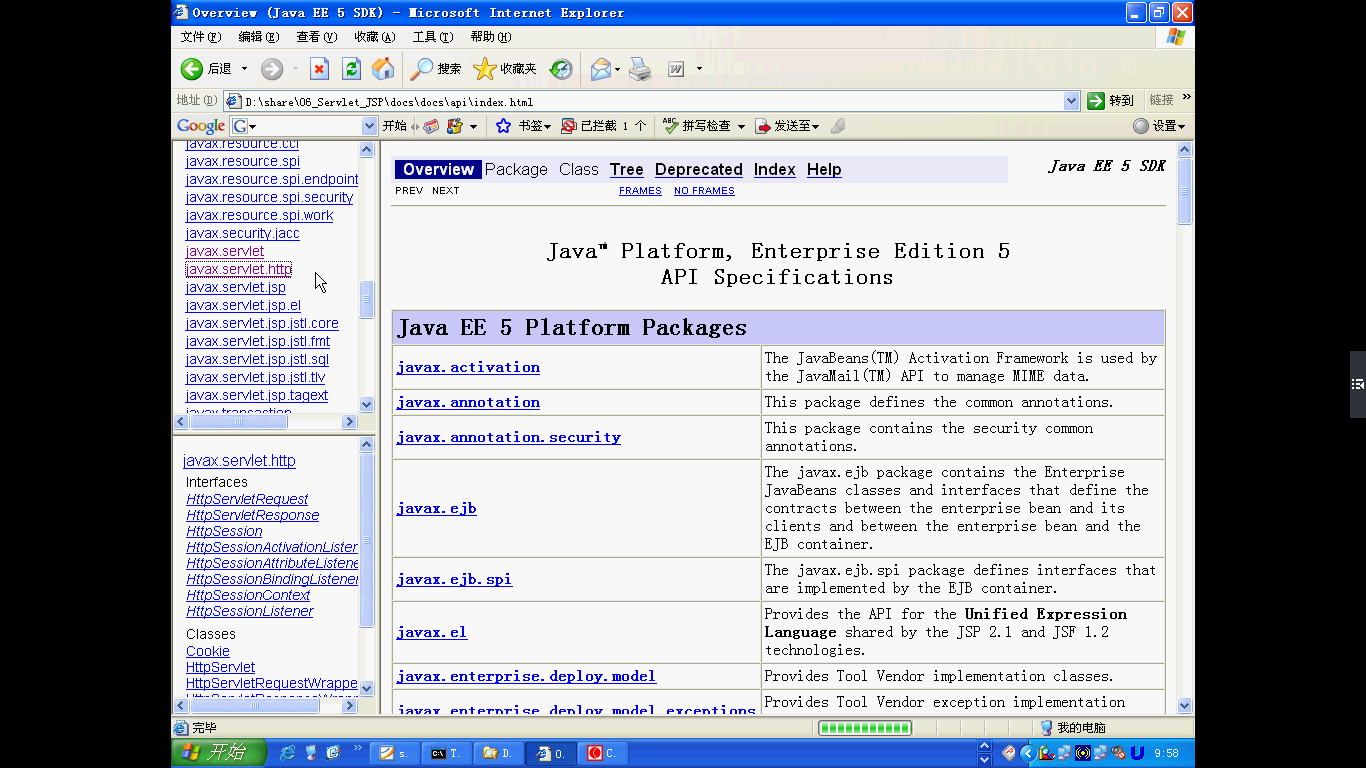Click the main page vertical scrollbar thumb
The height and width of the screenshot is (768, 1366).
[1185, 191]
